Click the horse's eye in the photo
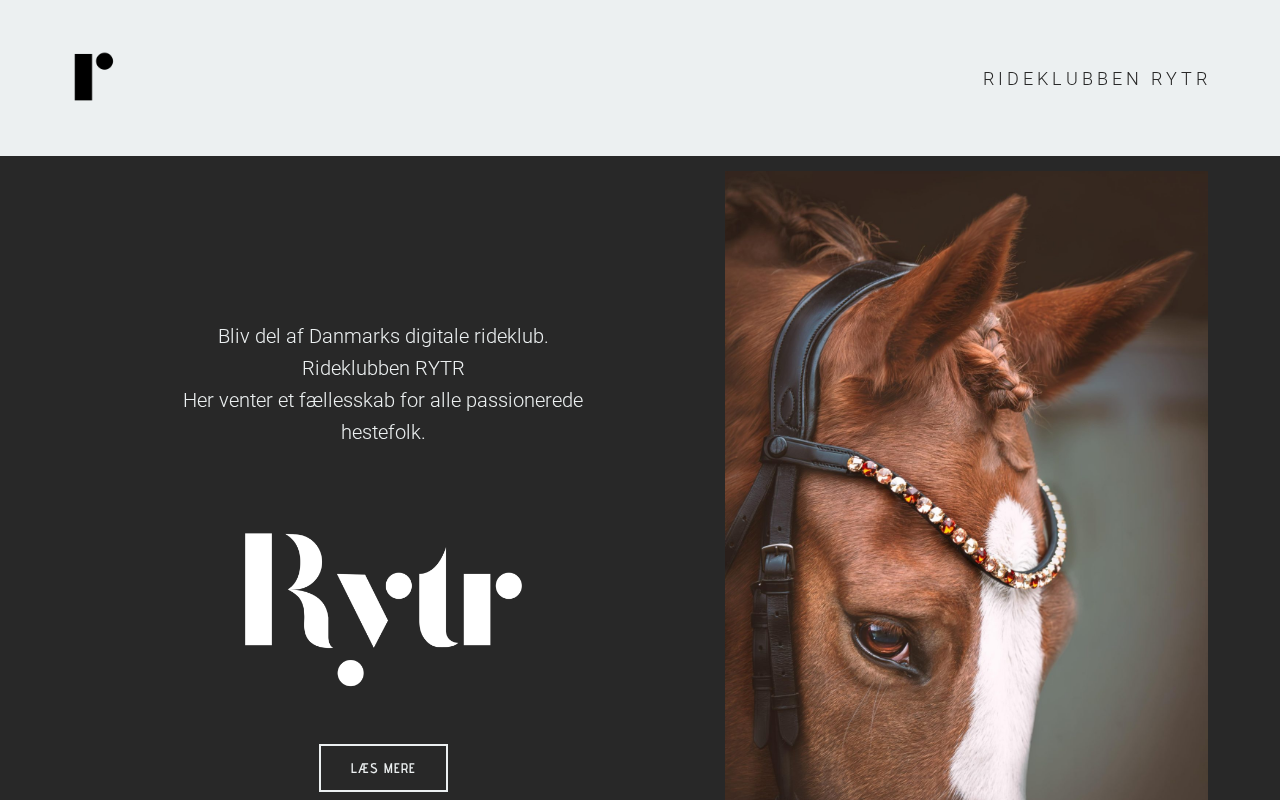Screen dimensions: 1280x800 click(883, 637)
